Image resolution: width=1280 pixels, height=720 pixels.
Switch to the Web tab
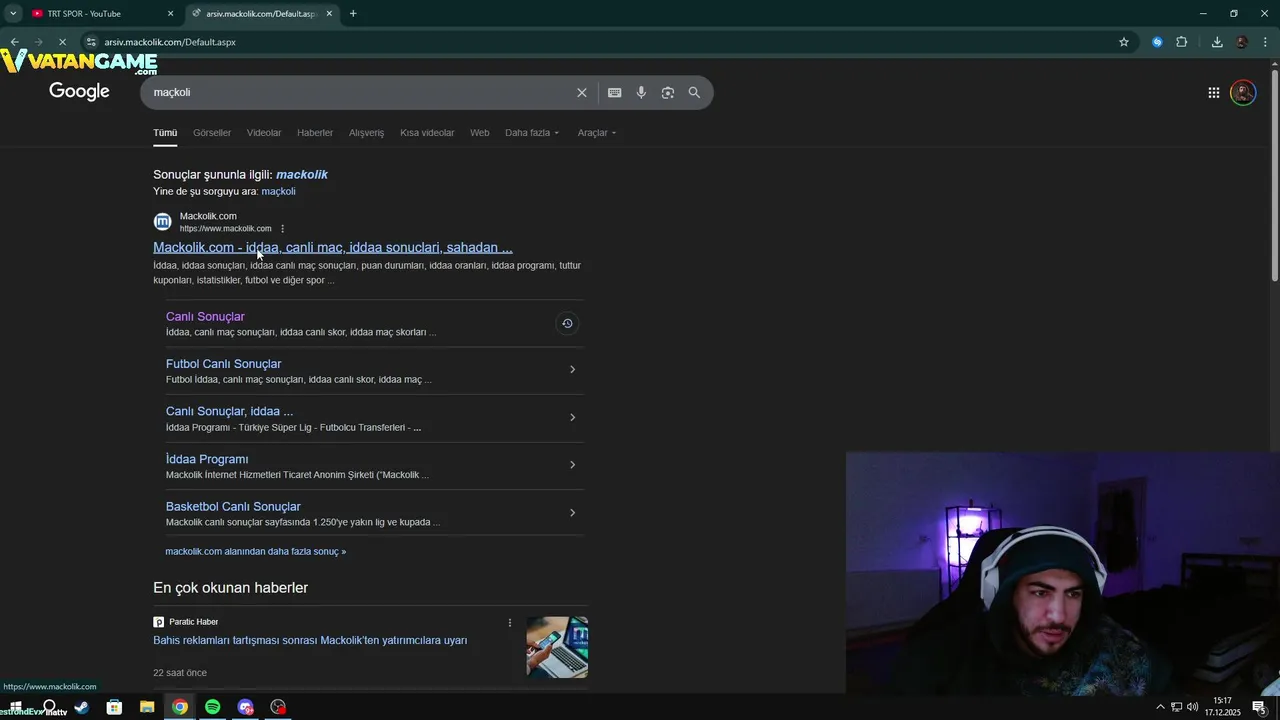pos(480,133)
